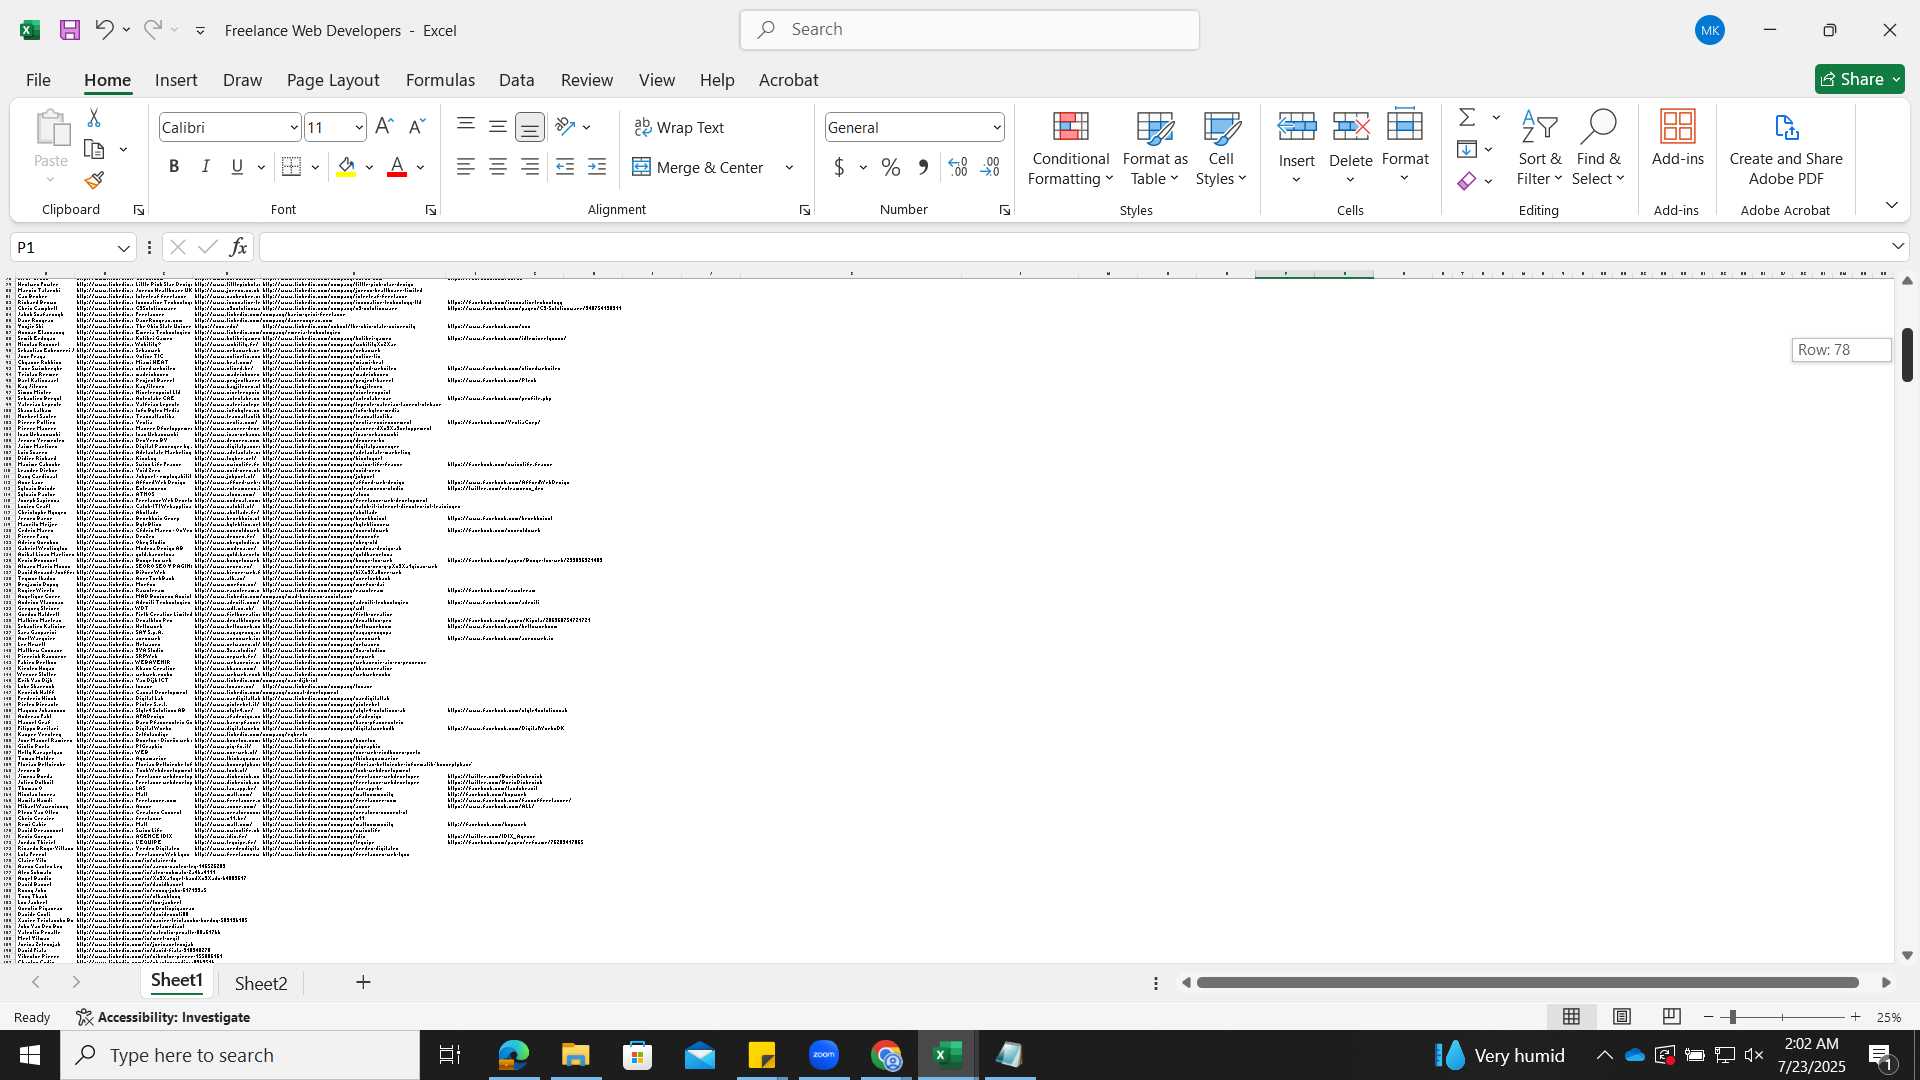Open Cell Styles menu

[x=1221, y=149]
